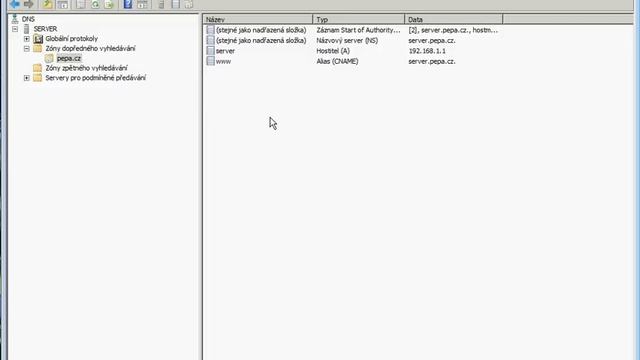This screenshot has height=360, width=640.
Task: Select the Názvový server row name
Action: (x=261, y=40)
